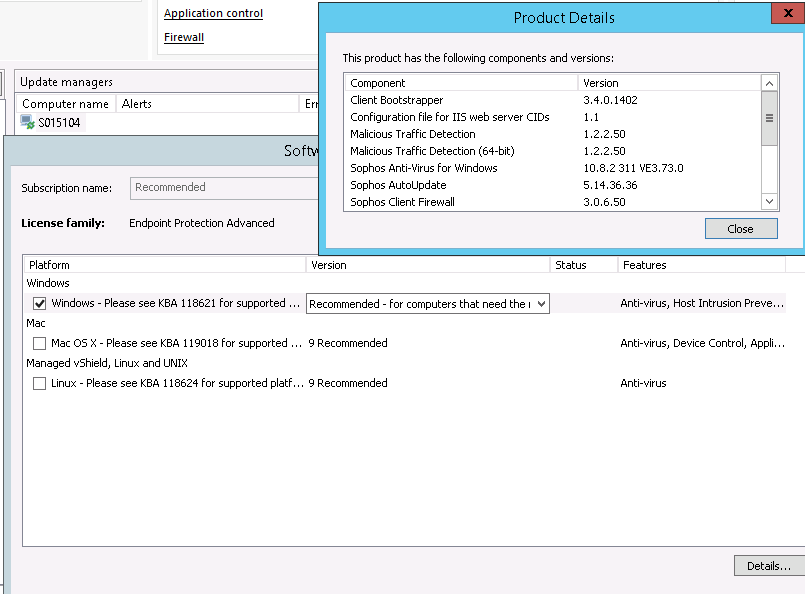
Task: Check the Linux platform checkbox
Action: tap(40, 384)
